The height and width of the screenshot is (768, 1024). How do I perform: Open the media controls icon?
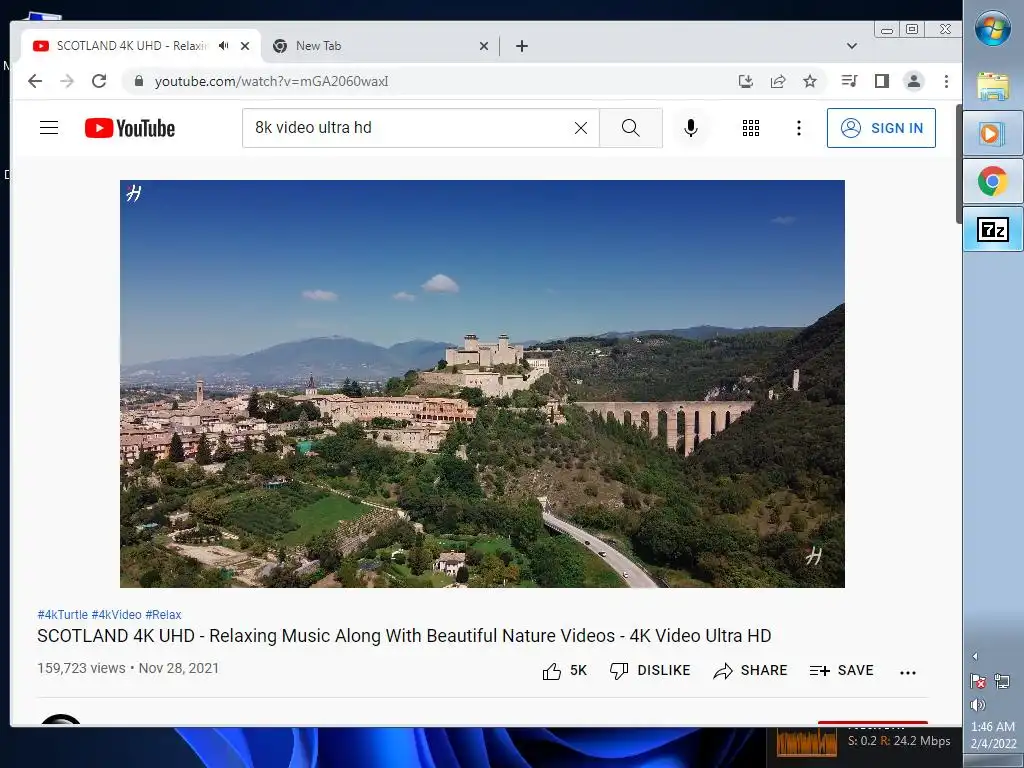point(849,81)
